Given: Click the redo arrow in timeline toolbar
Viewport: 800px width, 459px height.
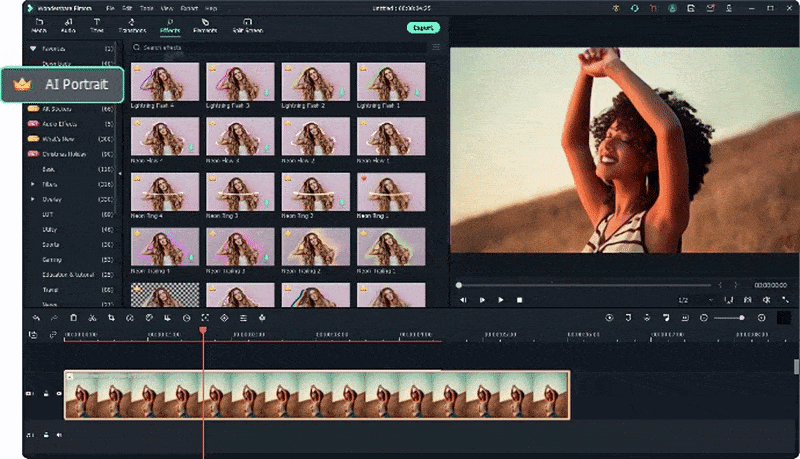Looking at the screenshot, I should [54, 318].
